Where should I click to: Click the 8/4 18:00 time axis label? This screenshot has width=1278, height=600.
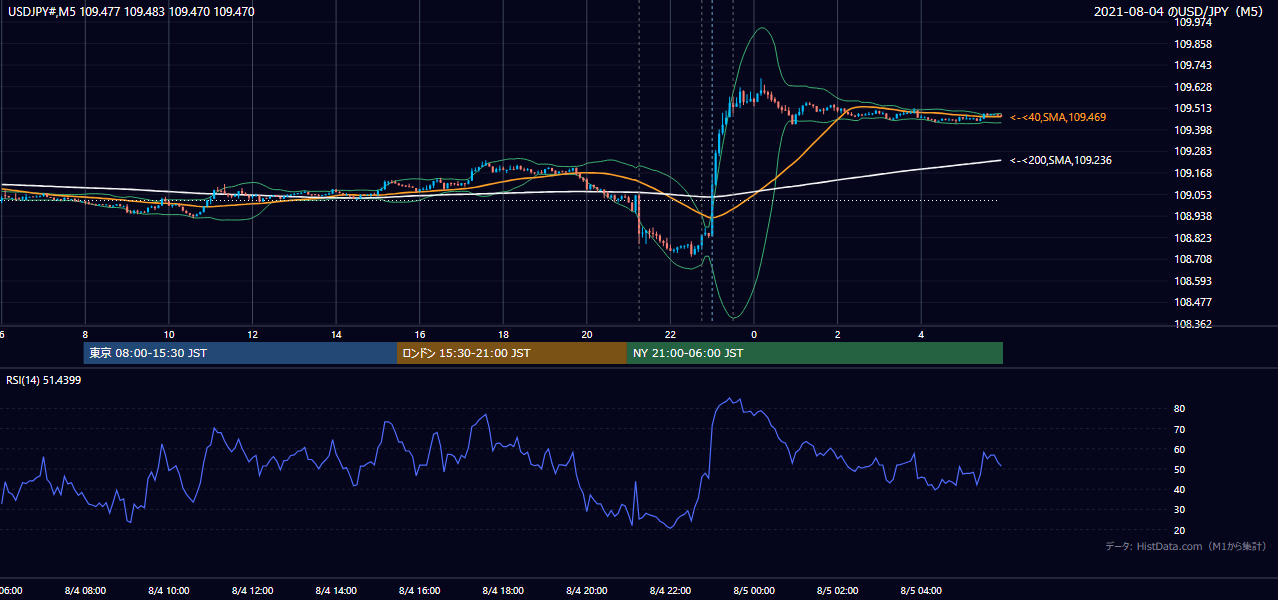(x=504, y=590)
